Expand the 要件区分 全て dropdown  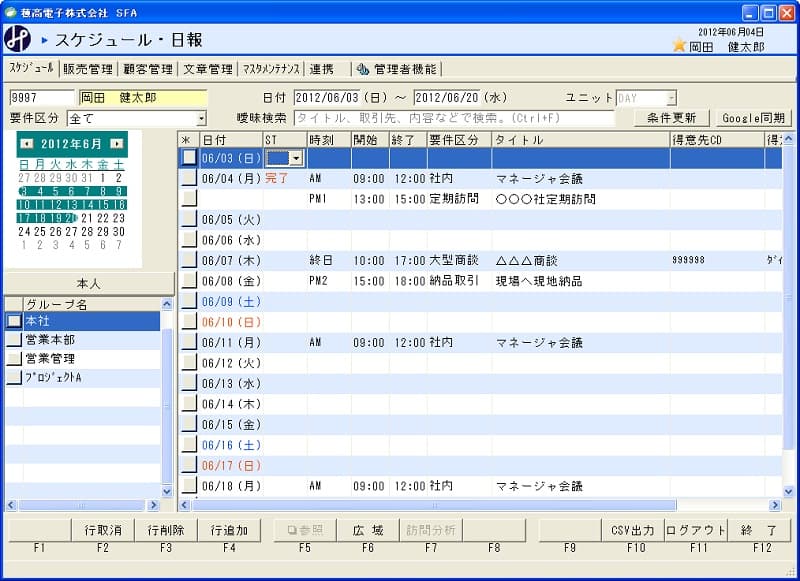point(202,118)
